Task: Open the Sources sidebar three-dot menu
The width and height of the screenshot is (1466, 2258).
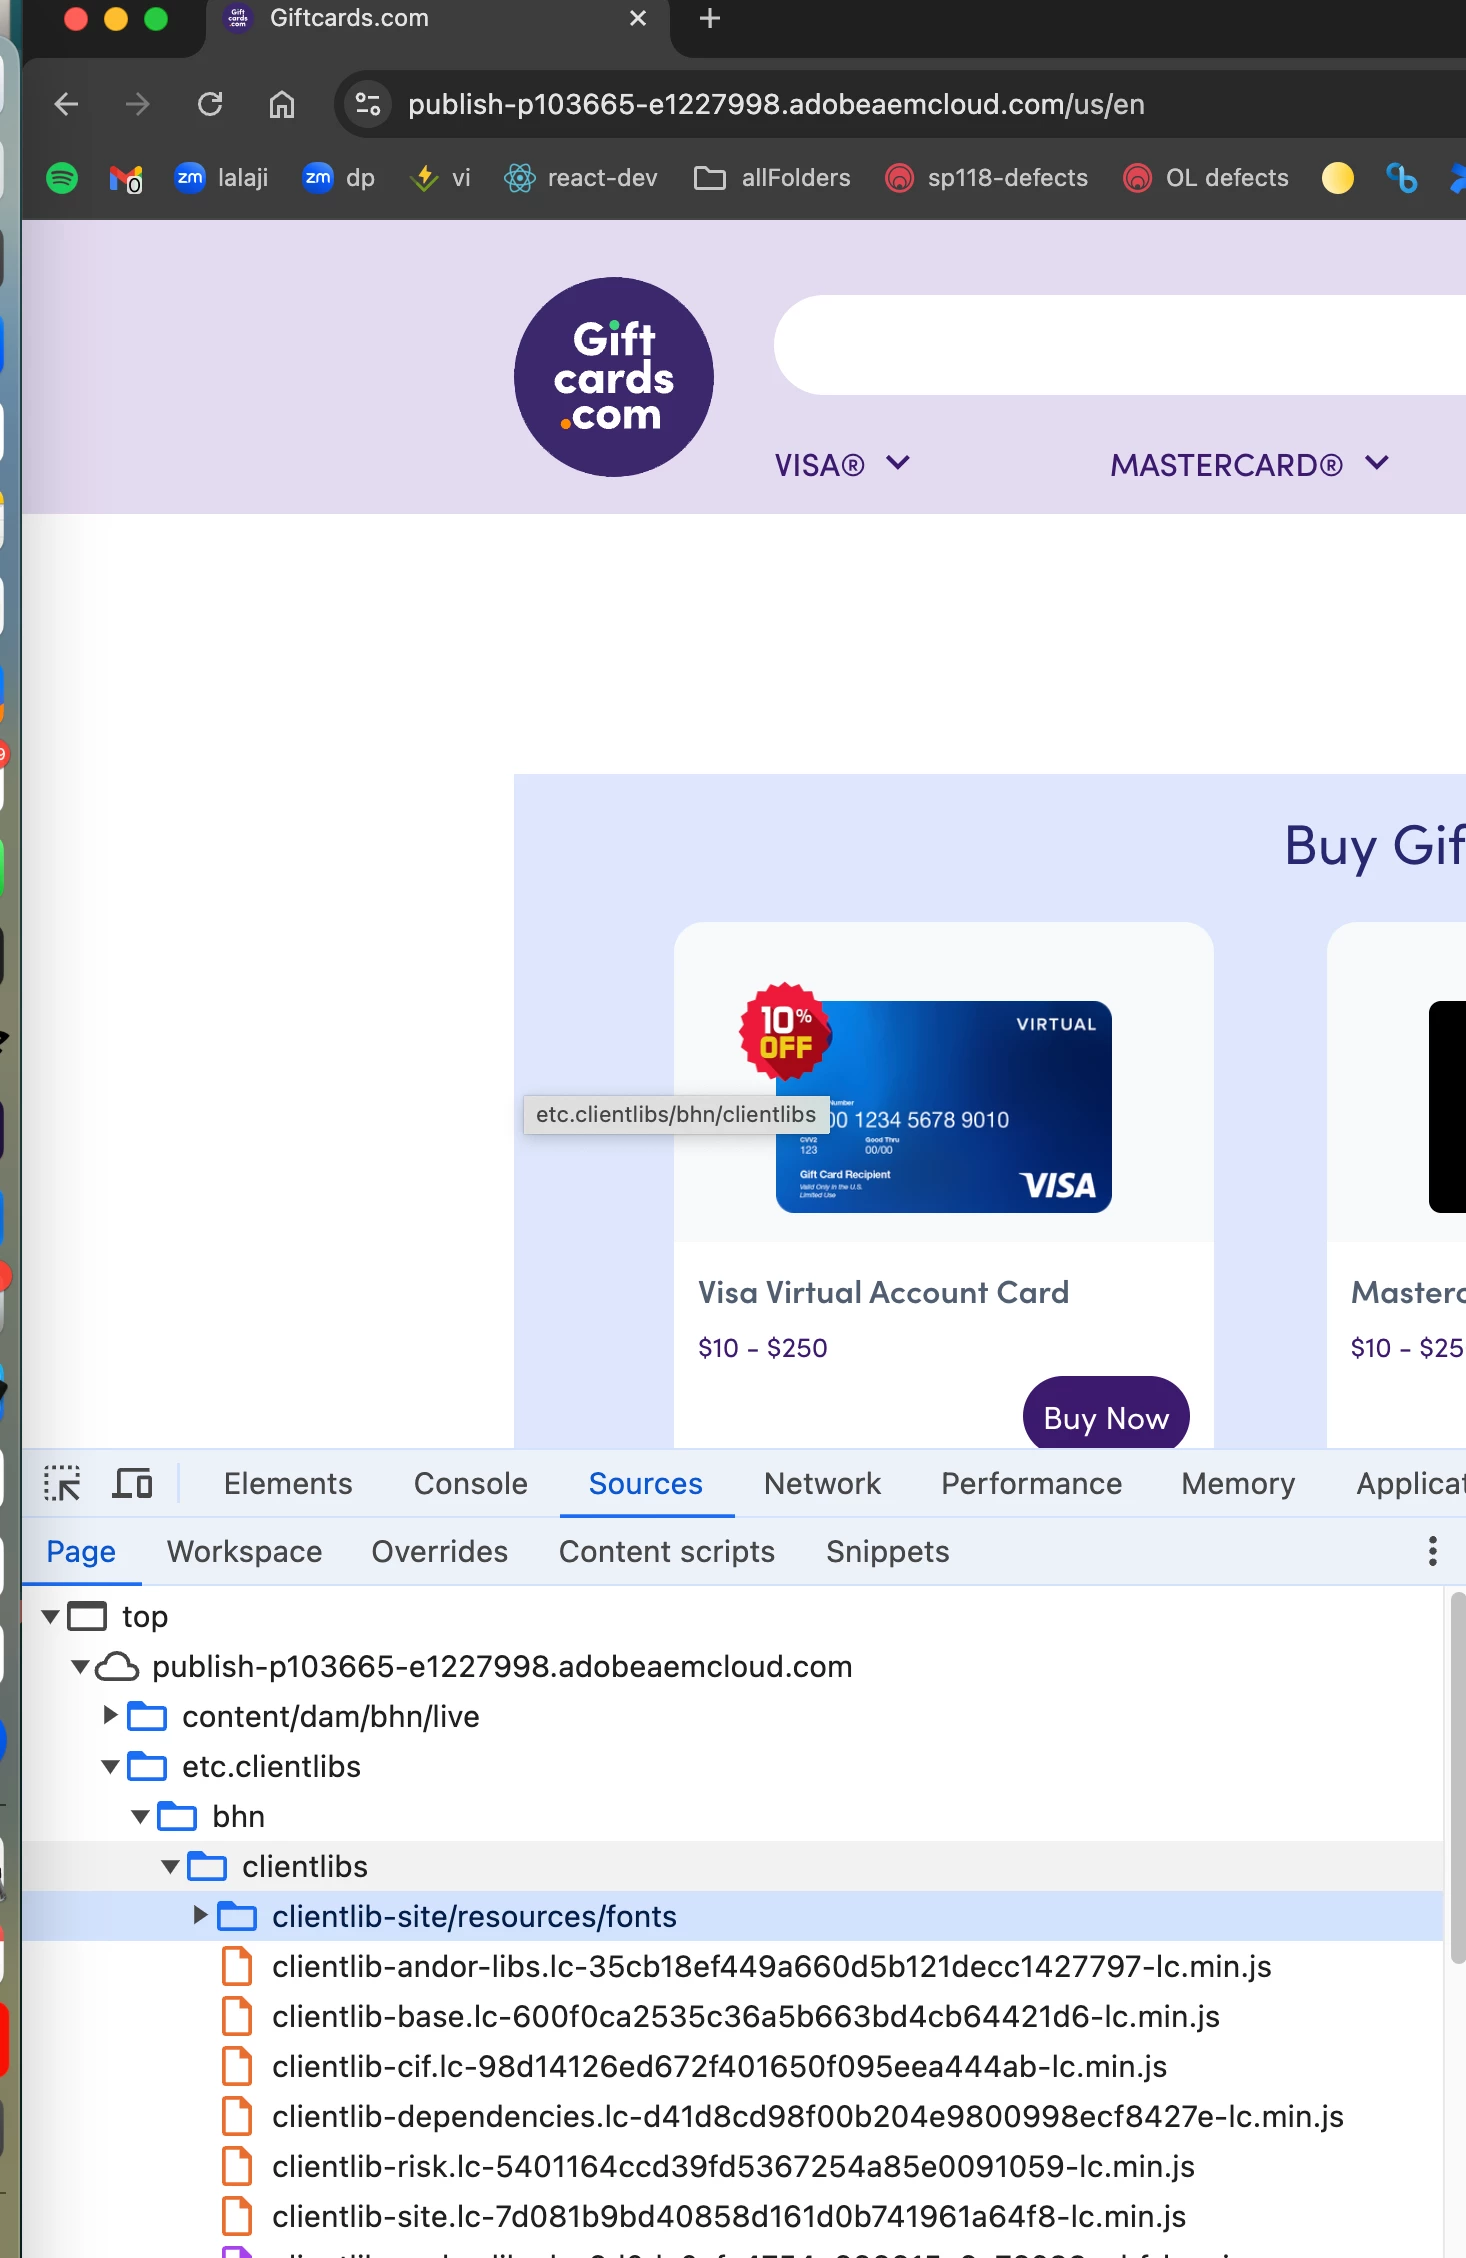Action: pyautogui.click(x=1432, y=1551)
